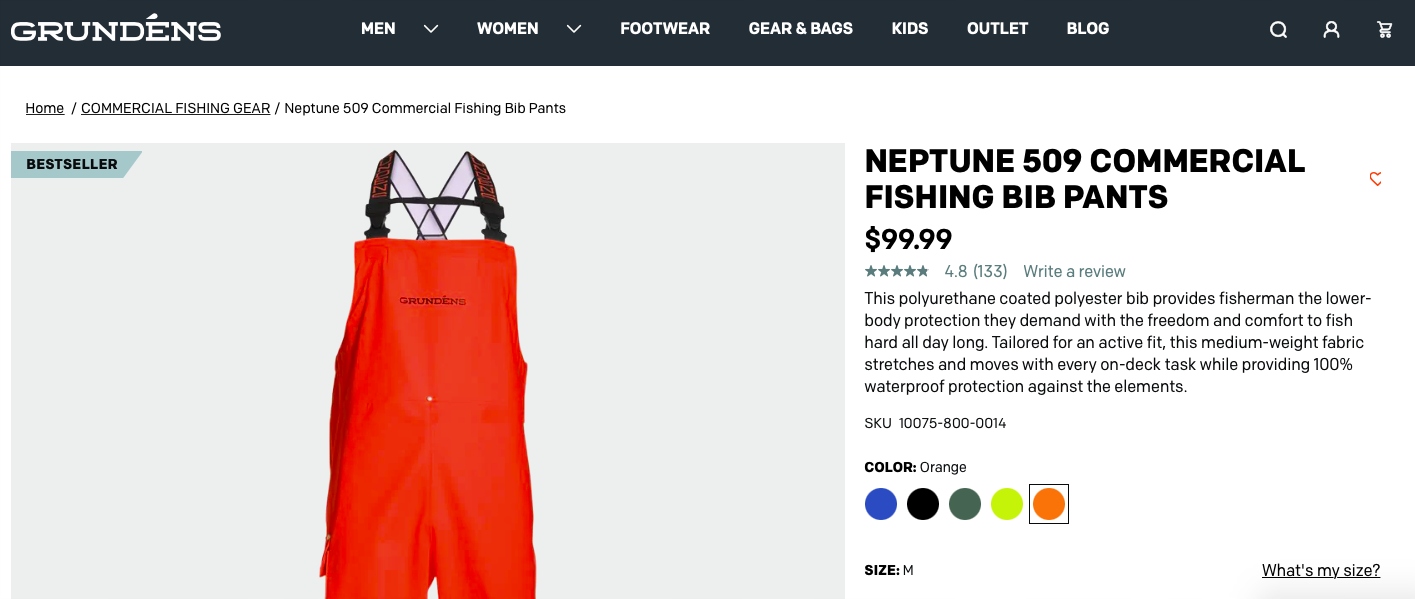Screen dimensions: 1415x599
Task: Visit the Blog page
Action: pyautogui.click(x=1088, y=29)
